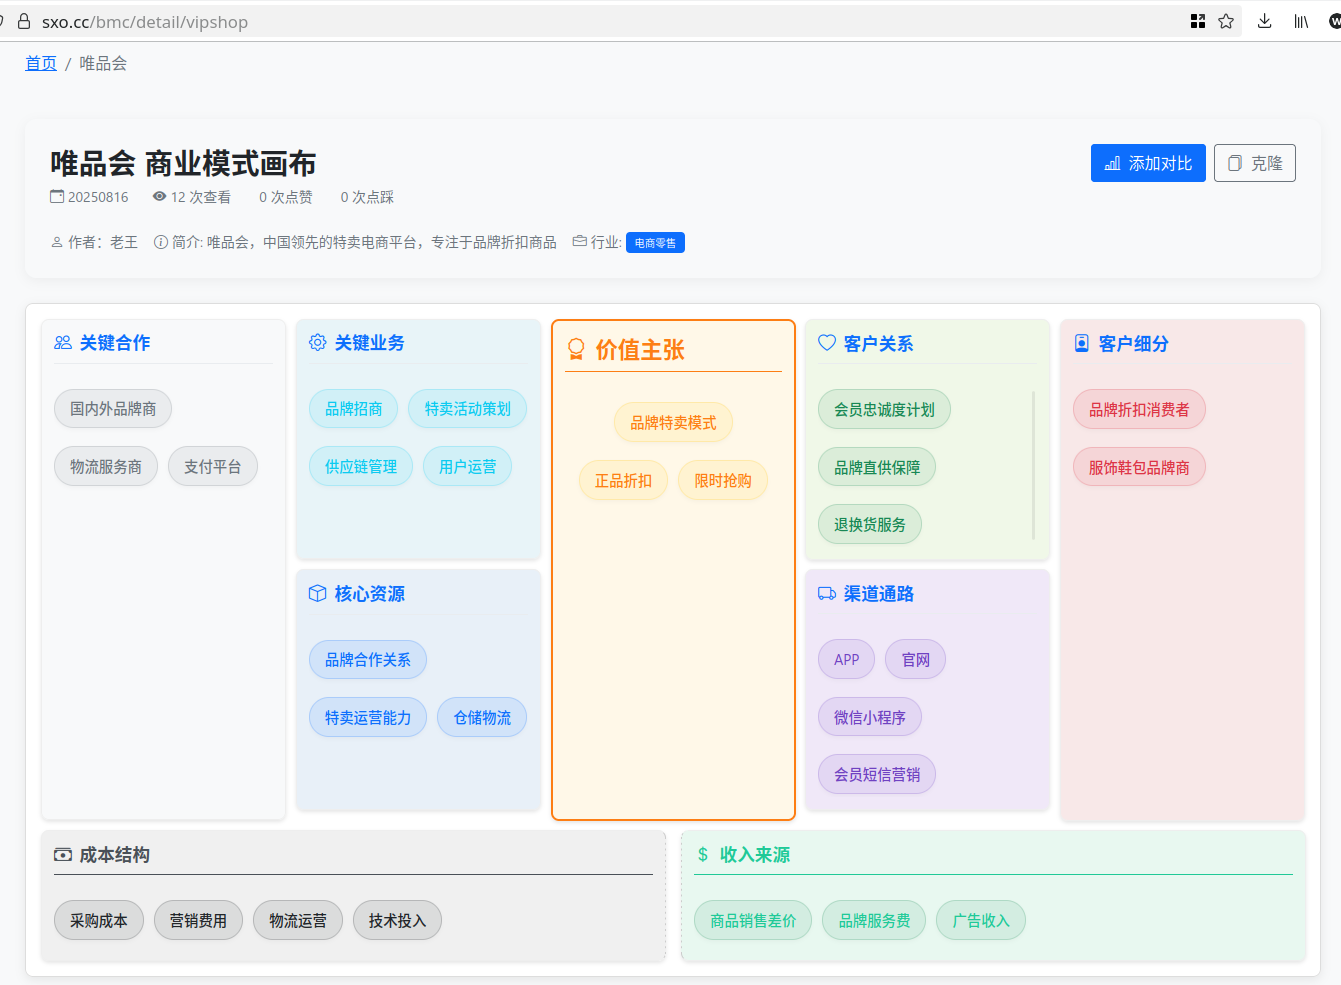Go to 首页 via breadcrumb link

tap(41, 63)
